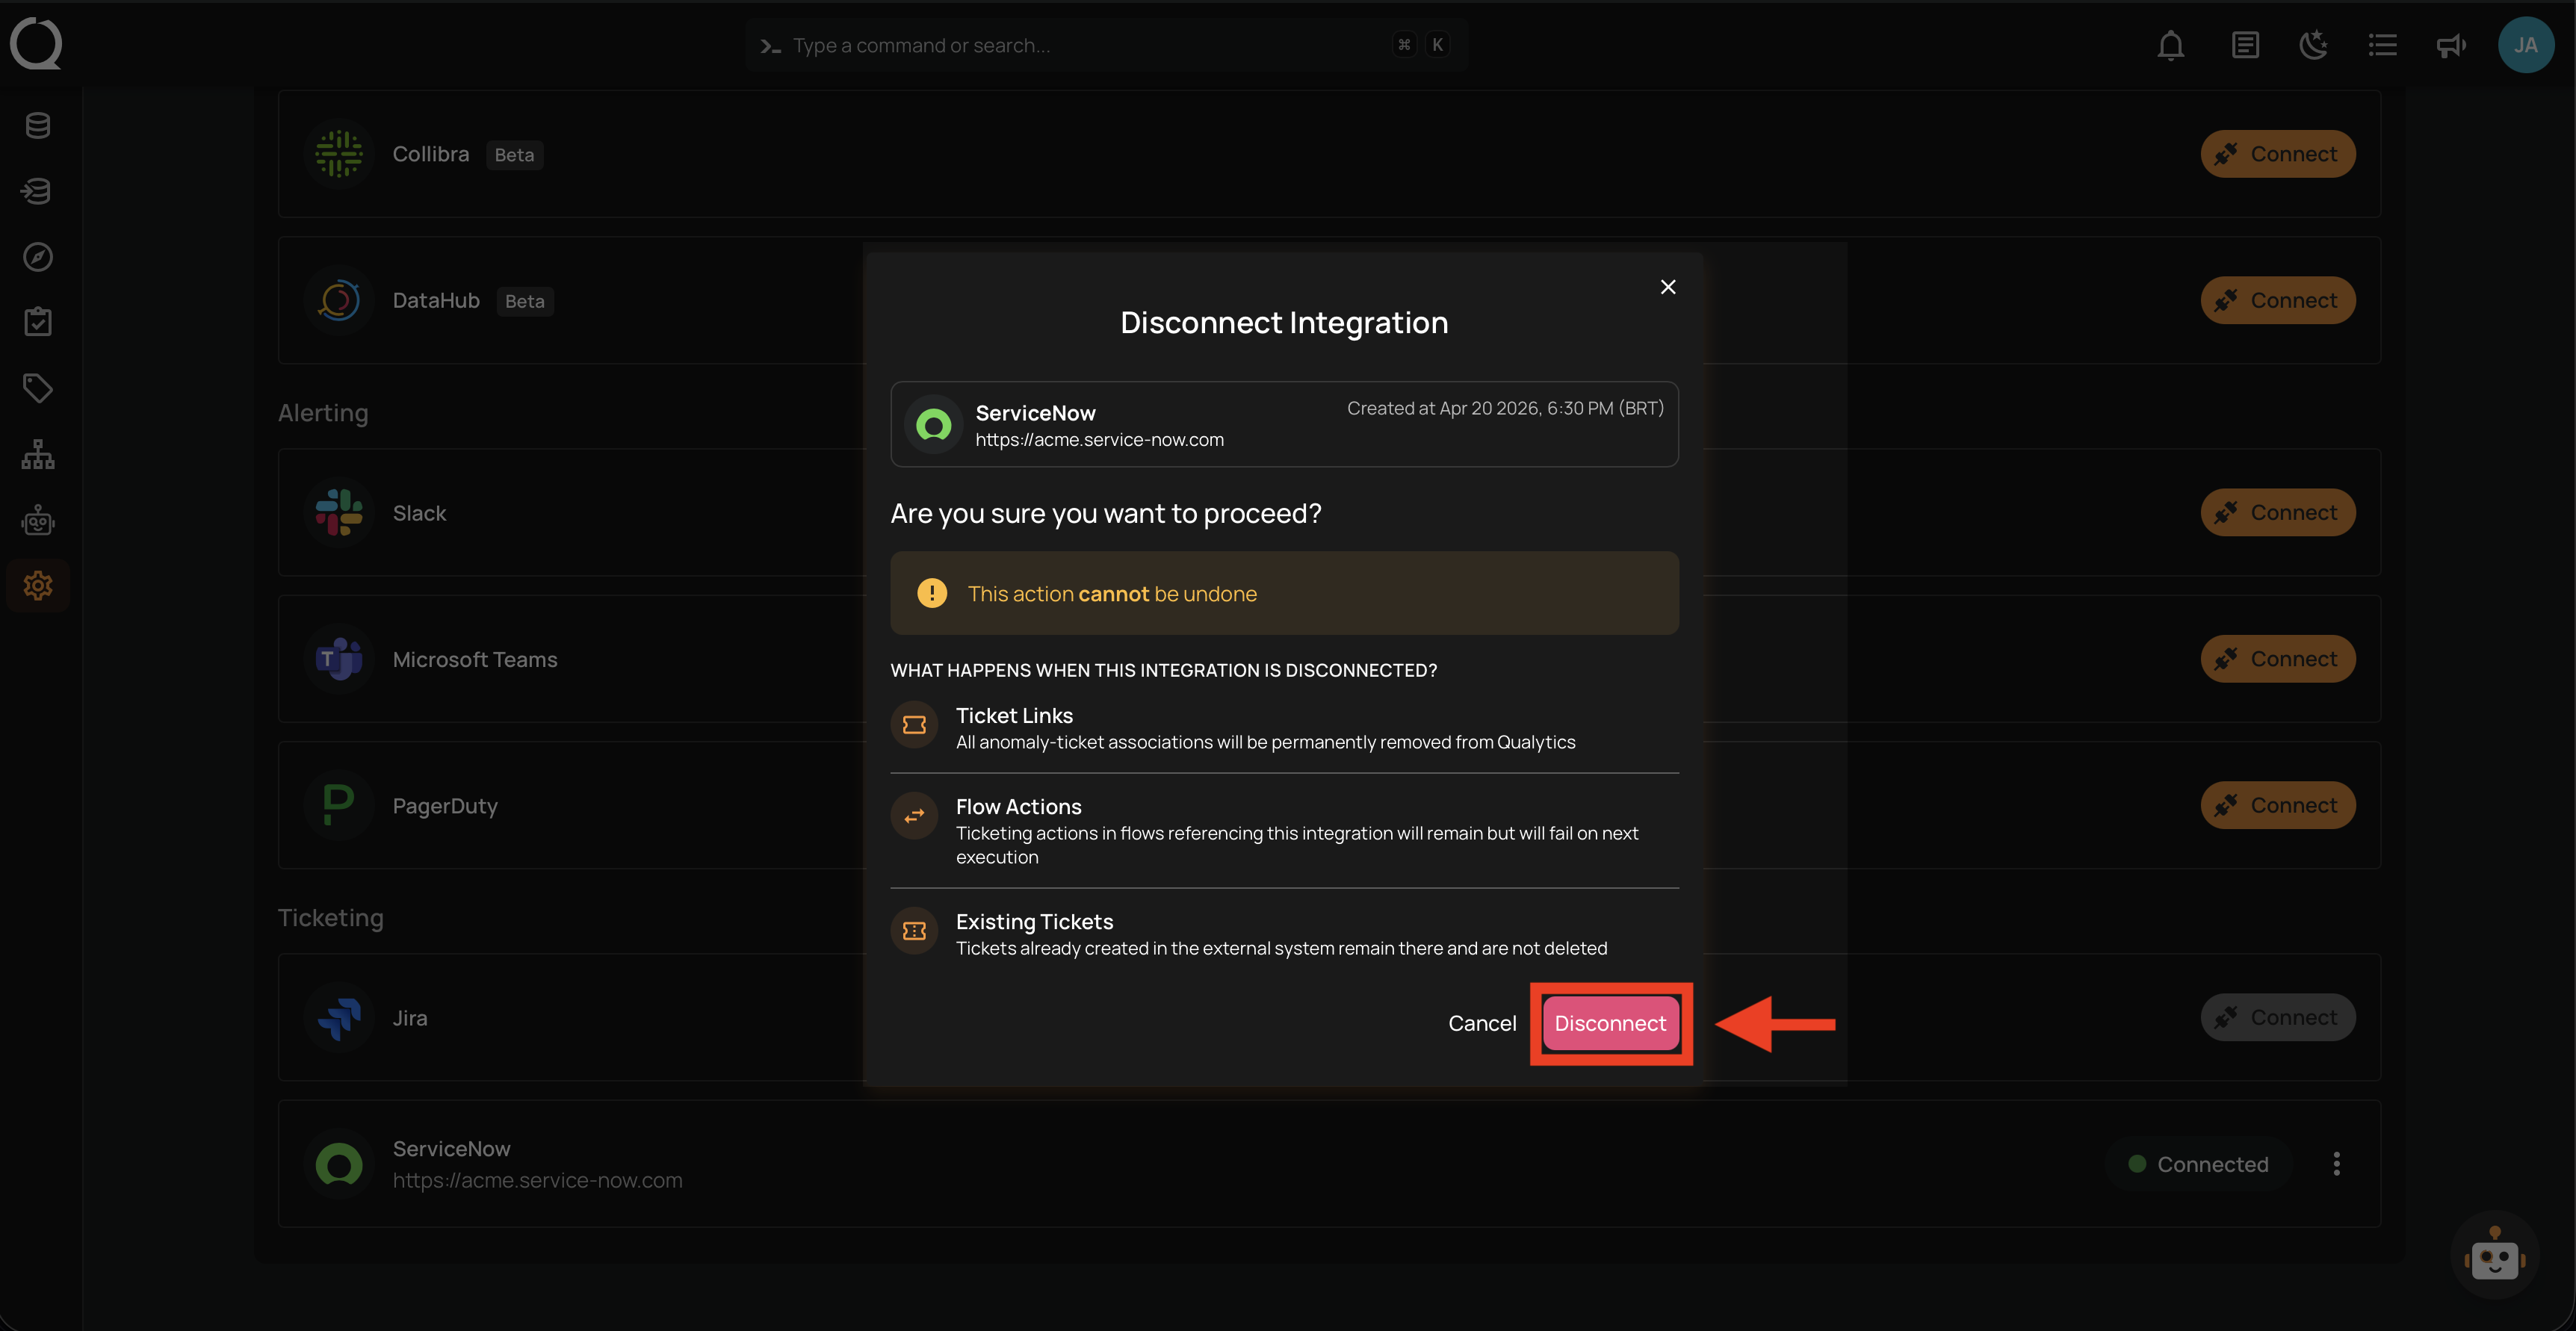Click the Collibra Beta badge
Screen dimensions: 2576x1331
pos(515,155)
